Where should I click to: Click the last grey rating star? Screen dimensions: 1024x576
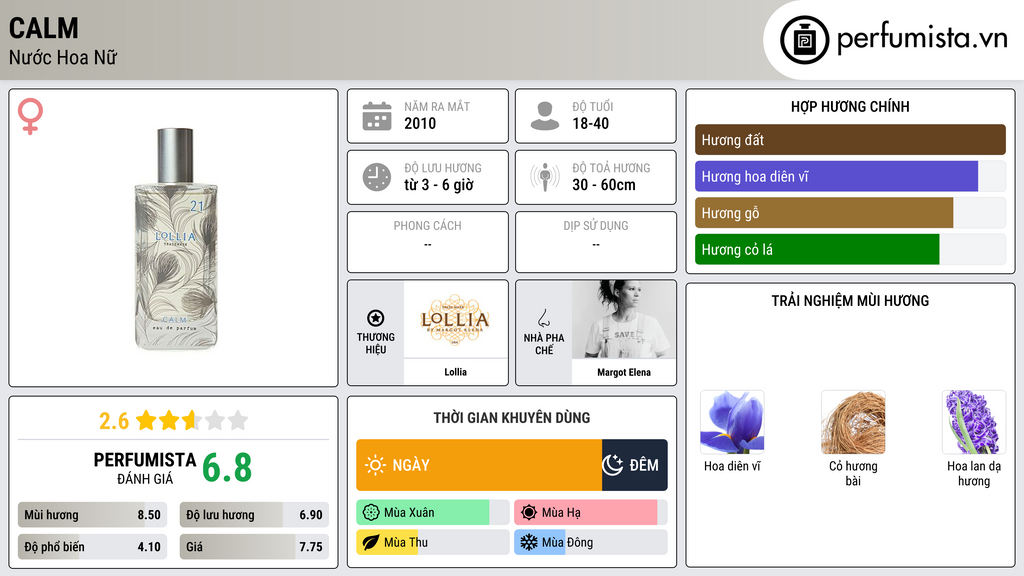click(238, 420)
